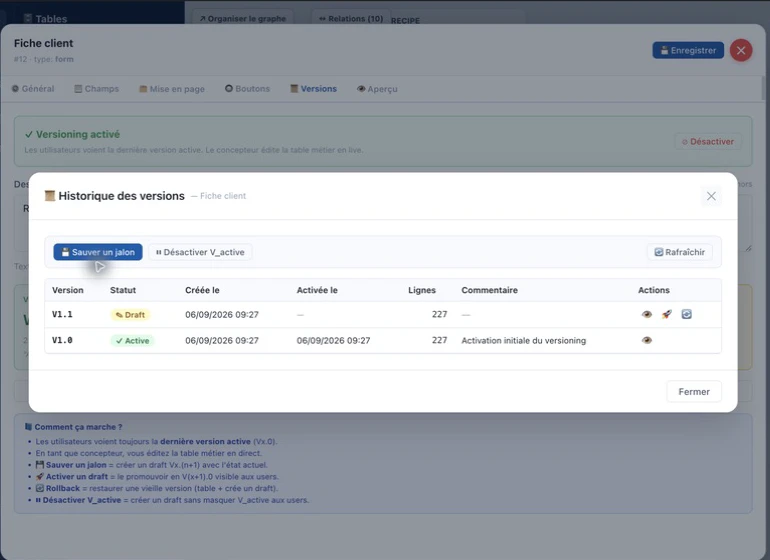Viewport: 770px width, 560px height.
Task: Click the Statut column header
Action: pyautogui.click(x=123, y=290)
